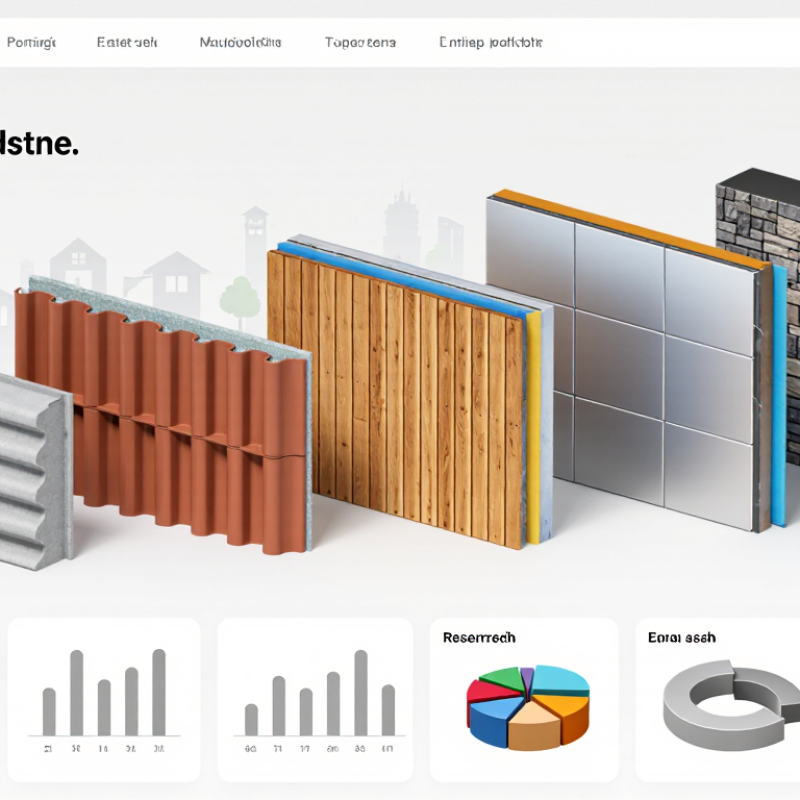This screenshot has width=800, height=800.
Task: Open the 'Entiiep polfdots' navigation item
Action: (x=490, y=42)
